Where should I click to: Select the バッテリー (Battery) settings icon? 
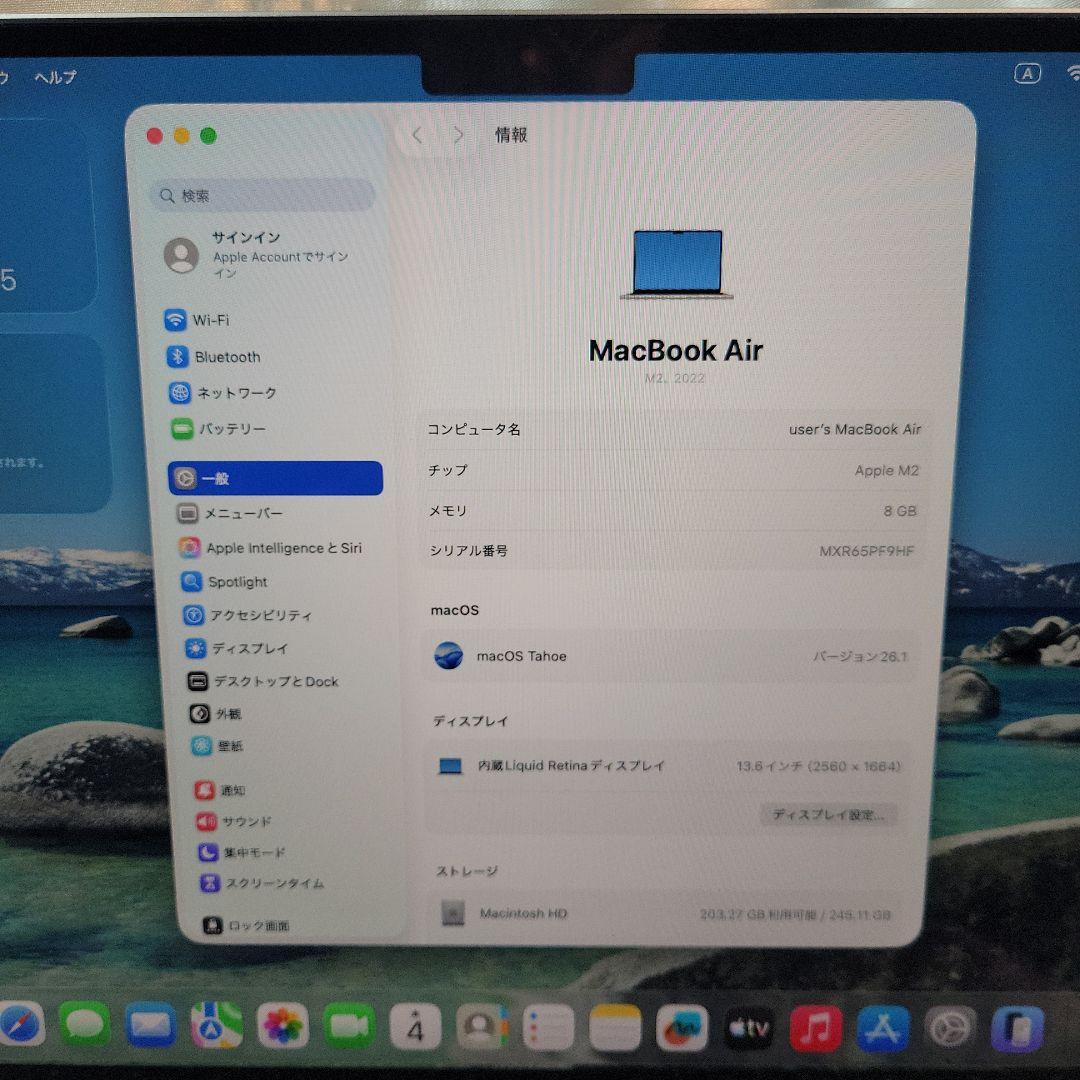[x=230, y=429]
